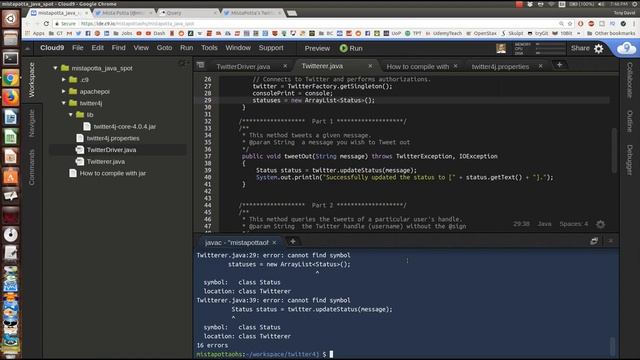The width and height of the screenshot is (640, 360).
Task: Open Google Chrome icon in dock
Action: point(11,78)
